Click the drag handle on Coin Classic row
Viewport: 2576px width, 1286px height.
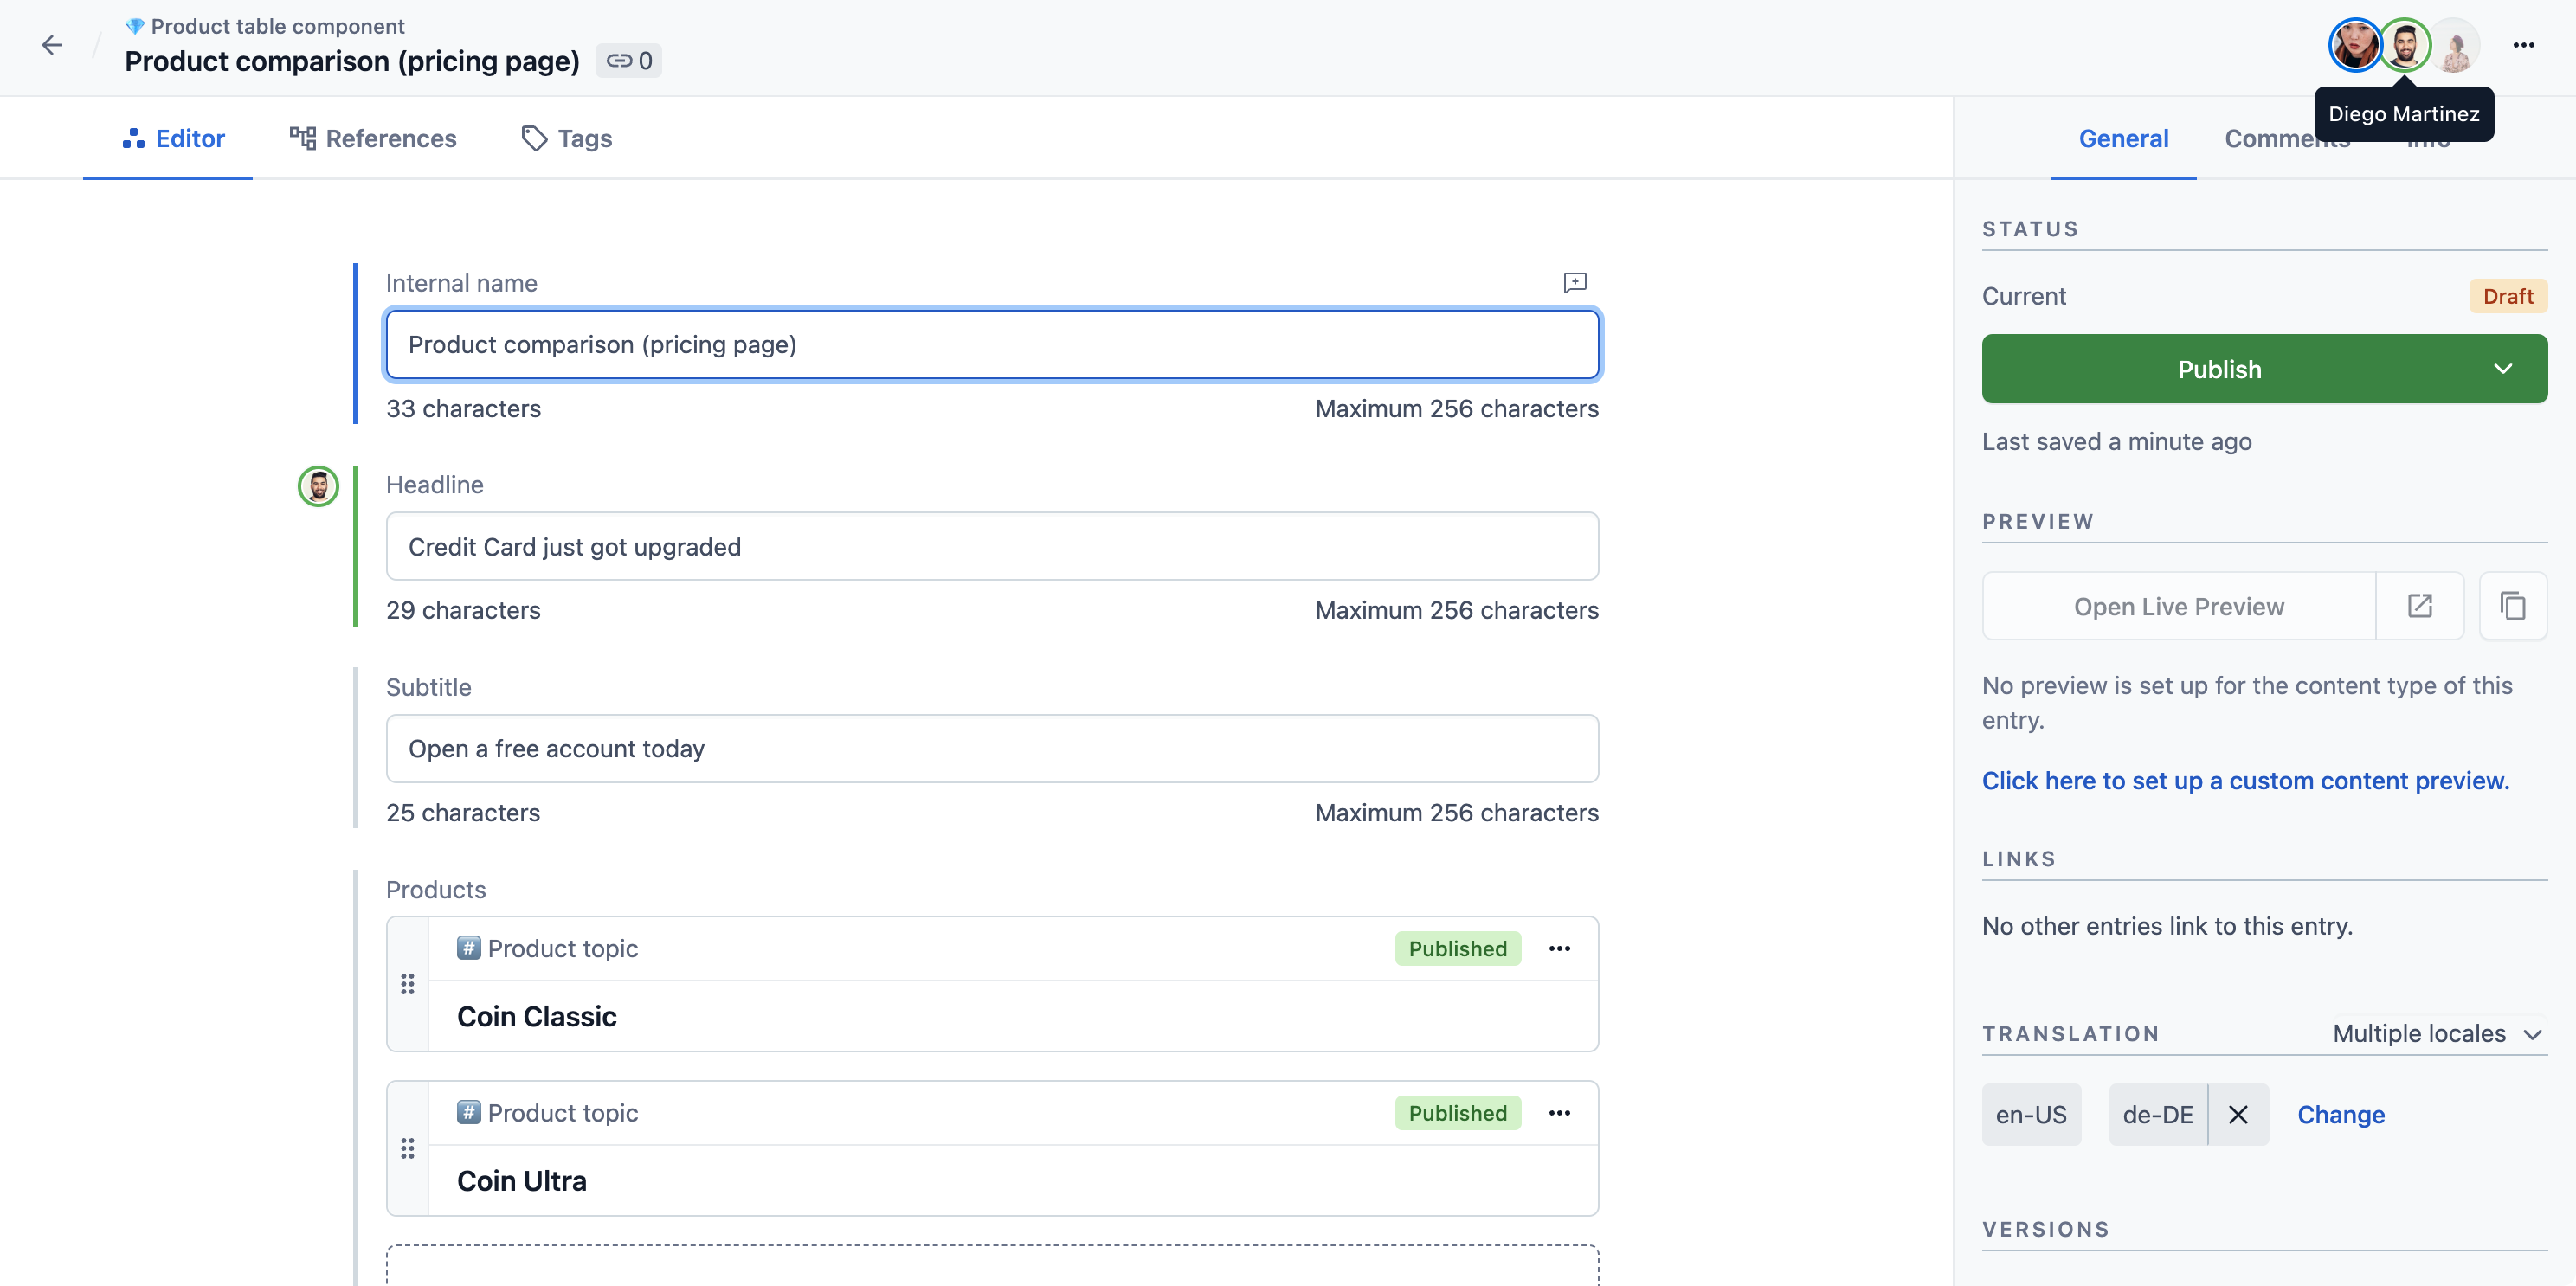[408, 984]
